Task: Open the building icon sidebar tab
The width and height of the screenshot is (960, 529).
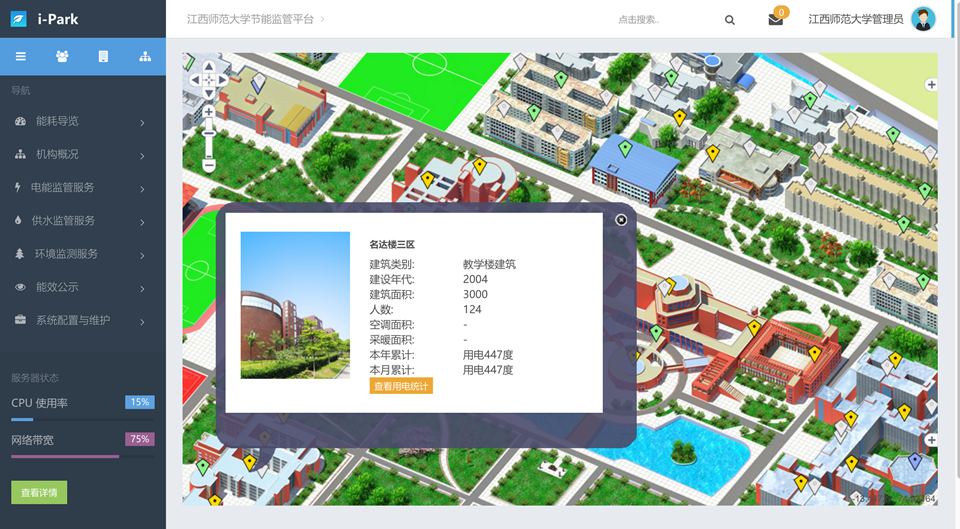Action: [x=103, y=57]
